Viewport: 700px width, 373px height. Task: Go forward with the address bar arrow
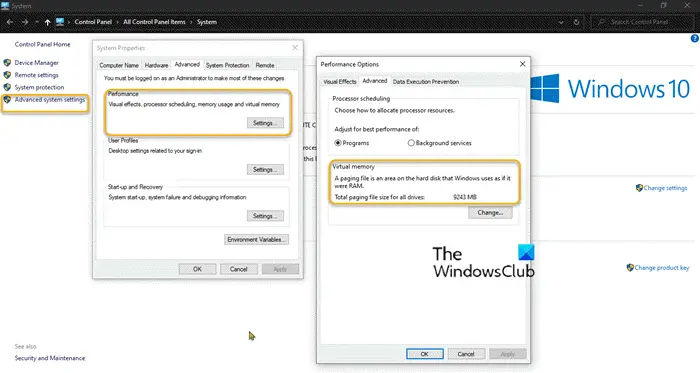point(25,22)
